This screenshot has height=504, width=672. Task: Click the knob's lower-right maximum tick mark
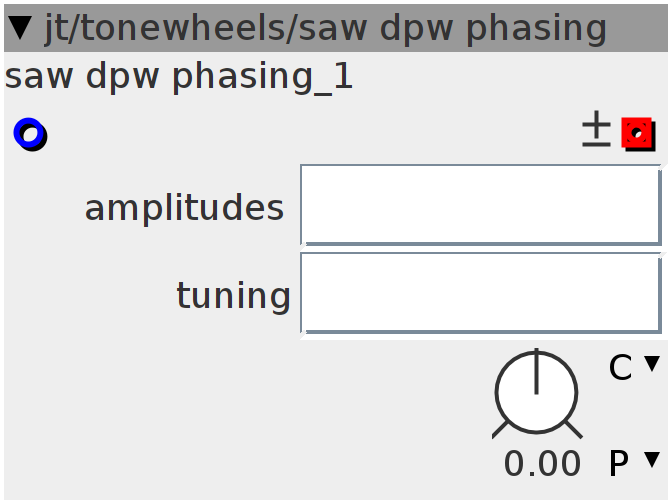point(572,429)
